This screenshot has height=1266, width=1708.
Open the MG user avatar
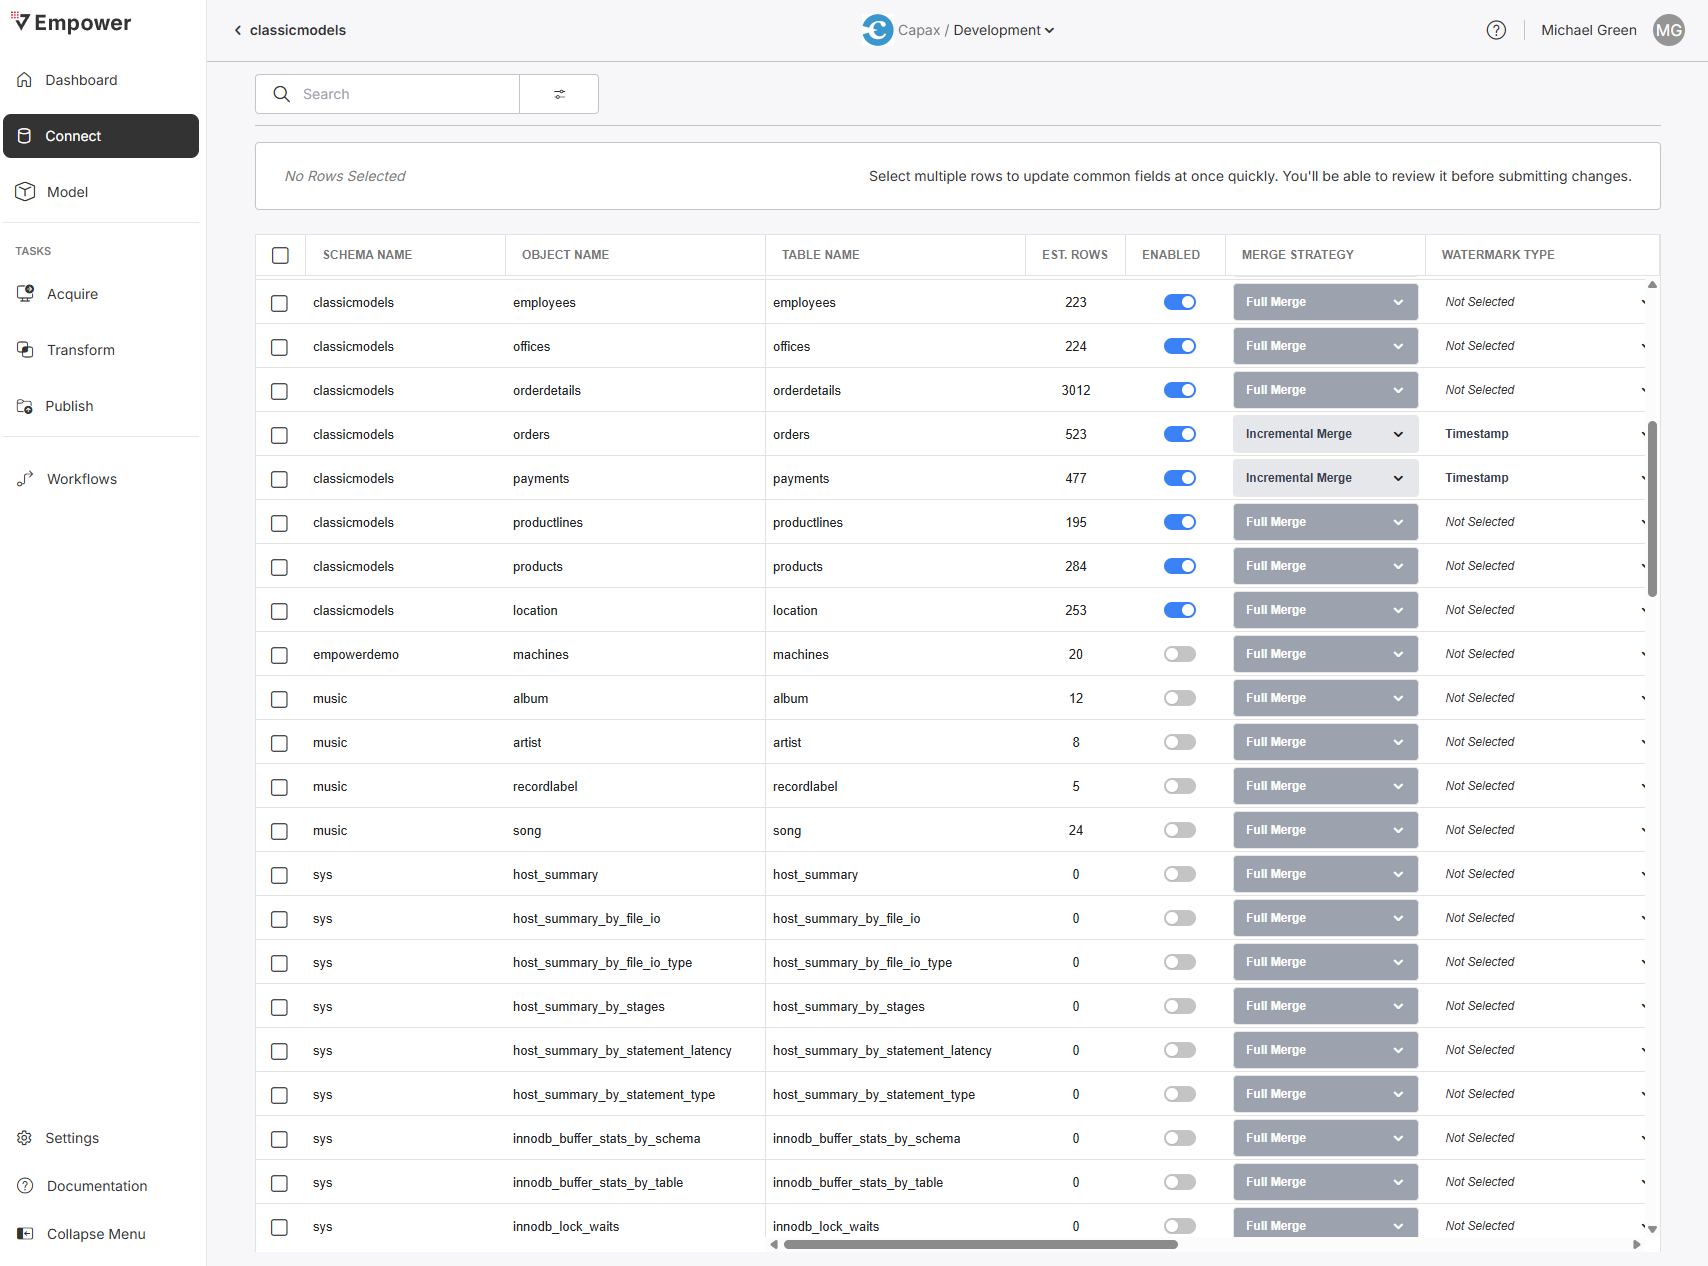click(x=1669, y=30)
